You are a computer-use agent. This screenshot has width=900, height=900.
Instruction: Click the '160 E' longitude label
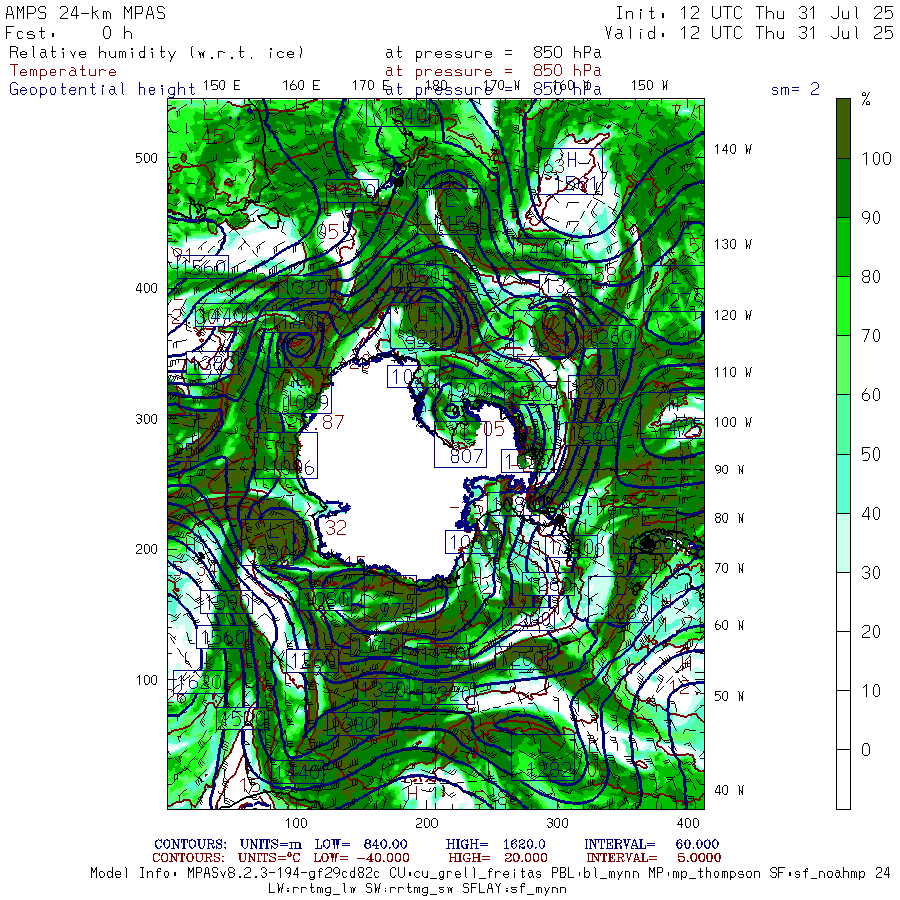301,86
